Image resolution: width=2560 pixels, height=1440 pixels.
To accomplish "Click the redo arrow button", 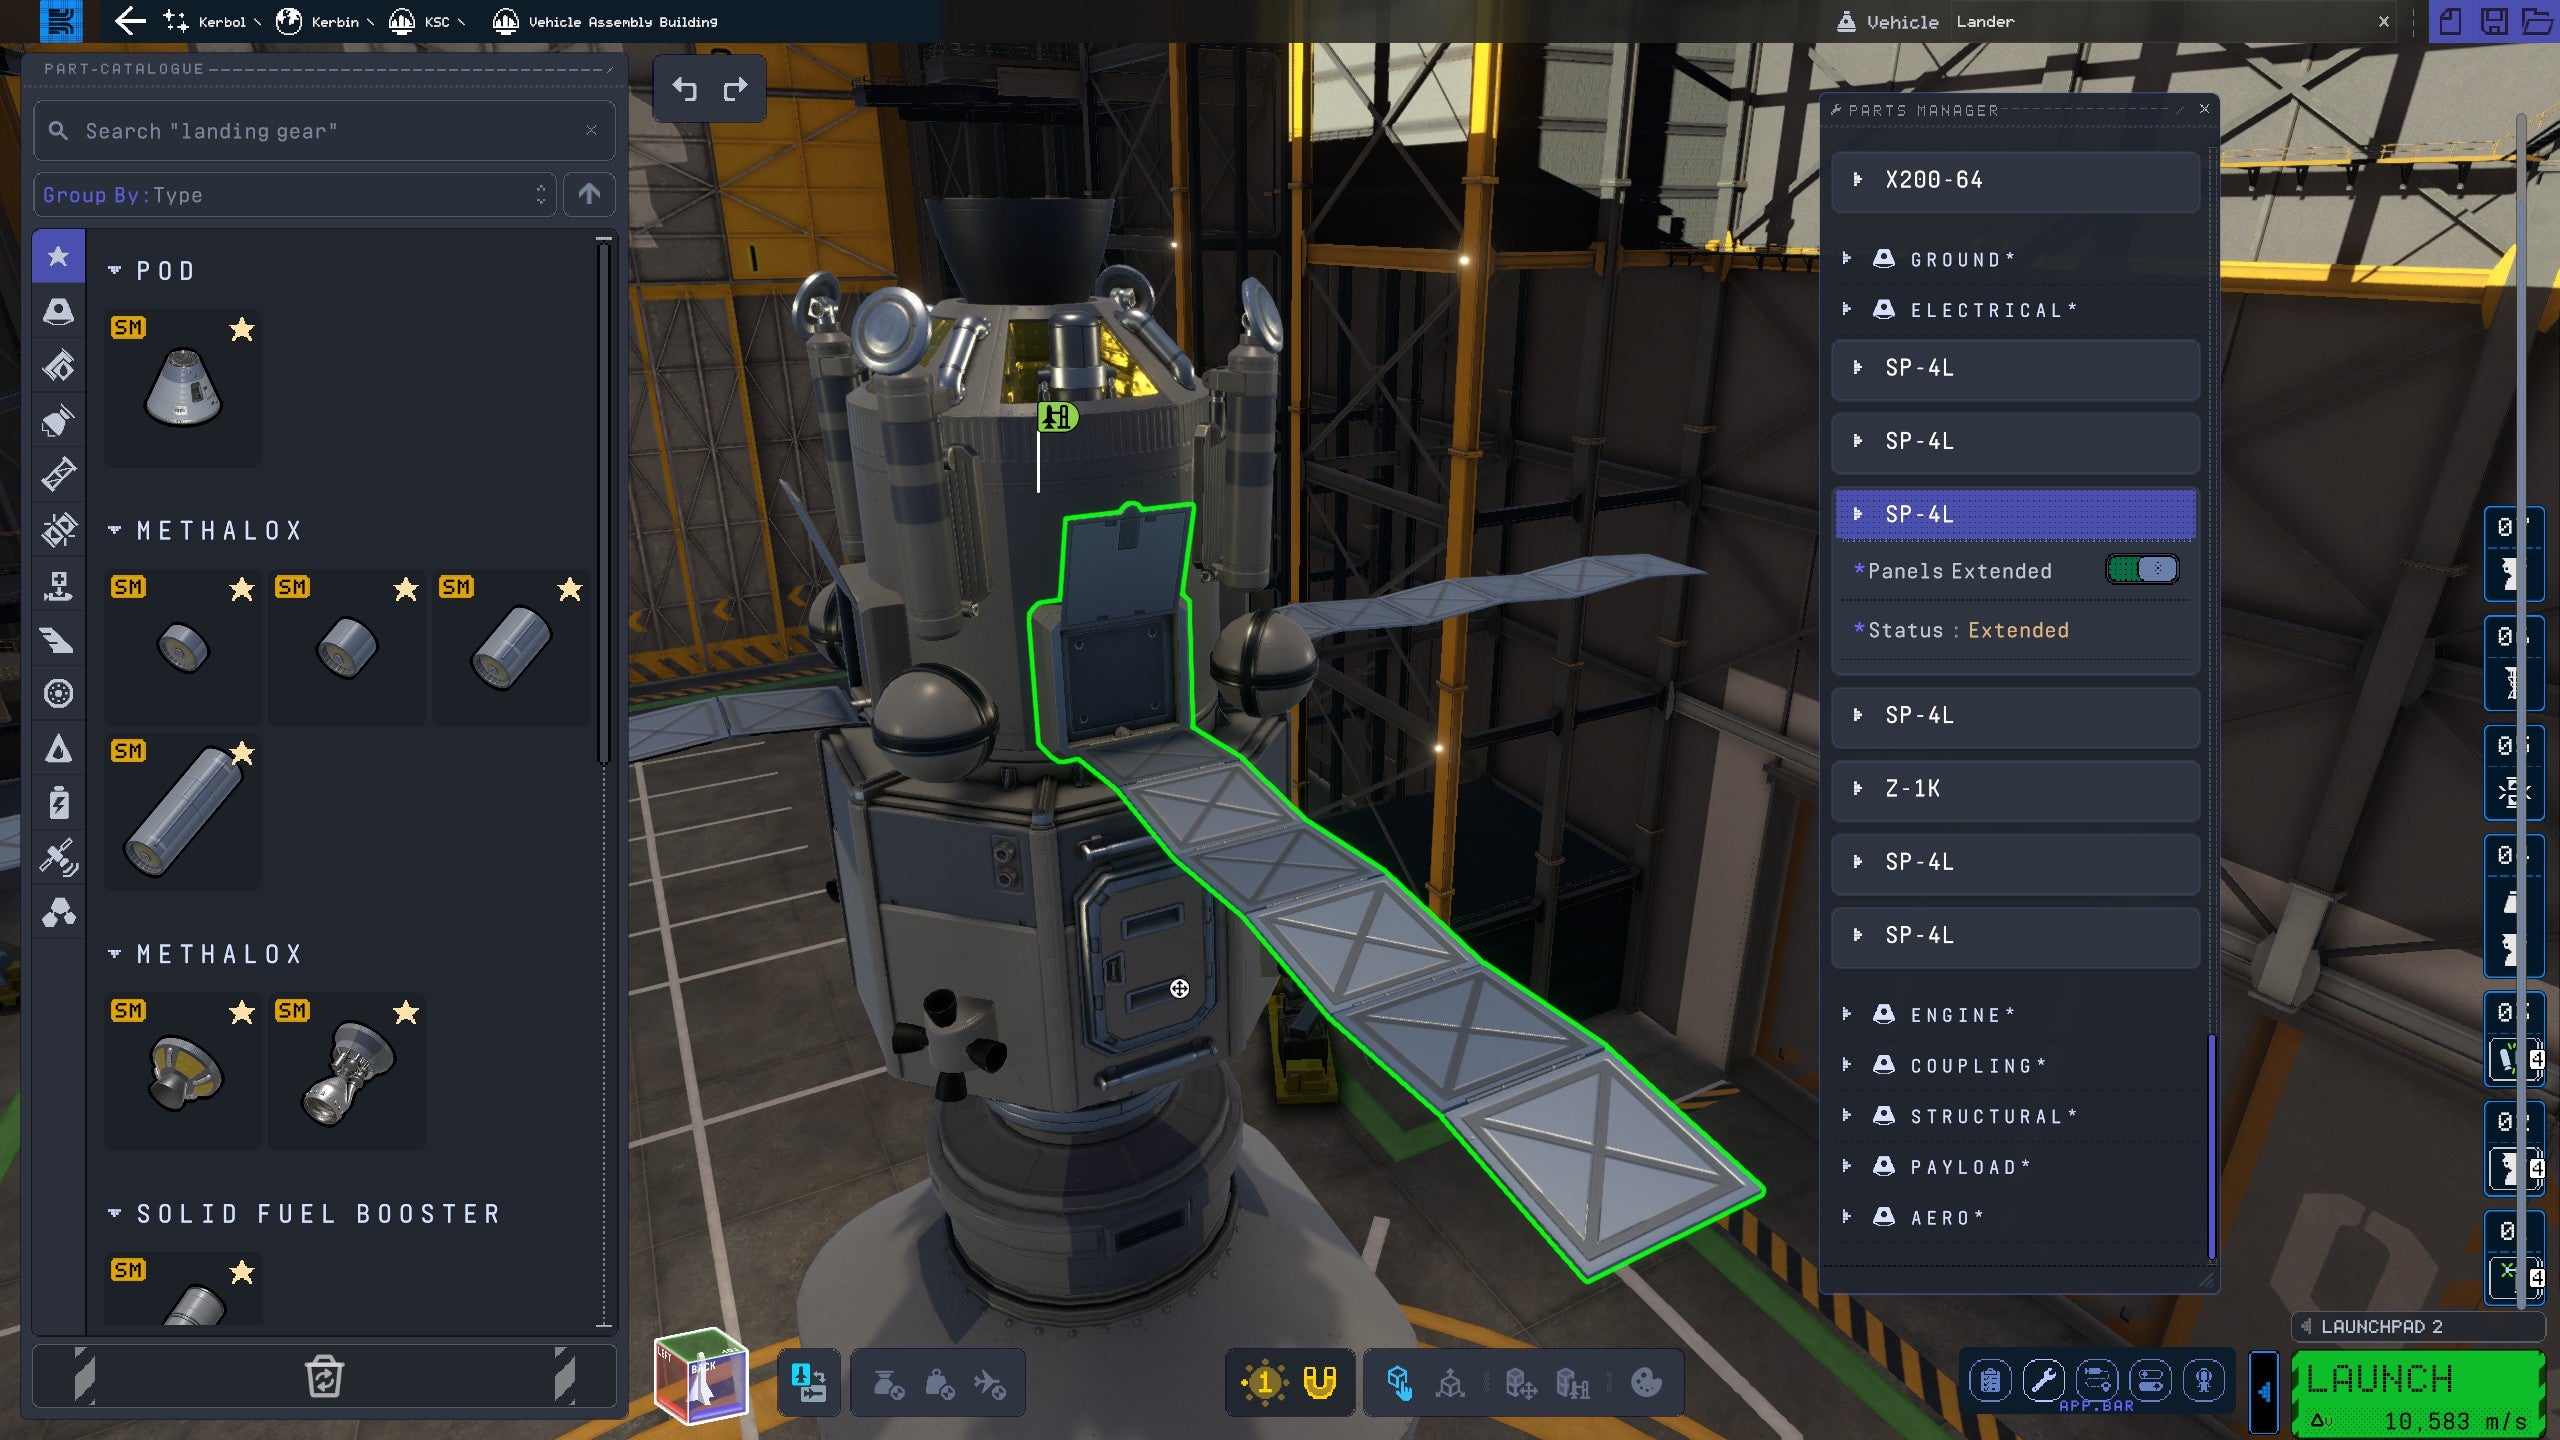I will coord(735,90).
